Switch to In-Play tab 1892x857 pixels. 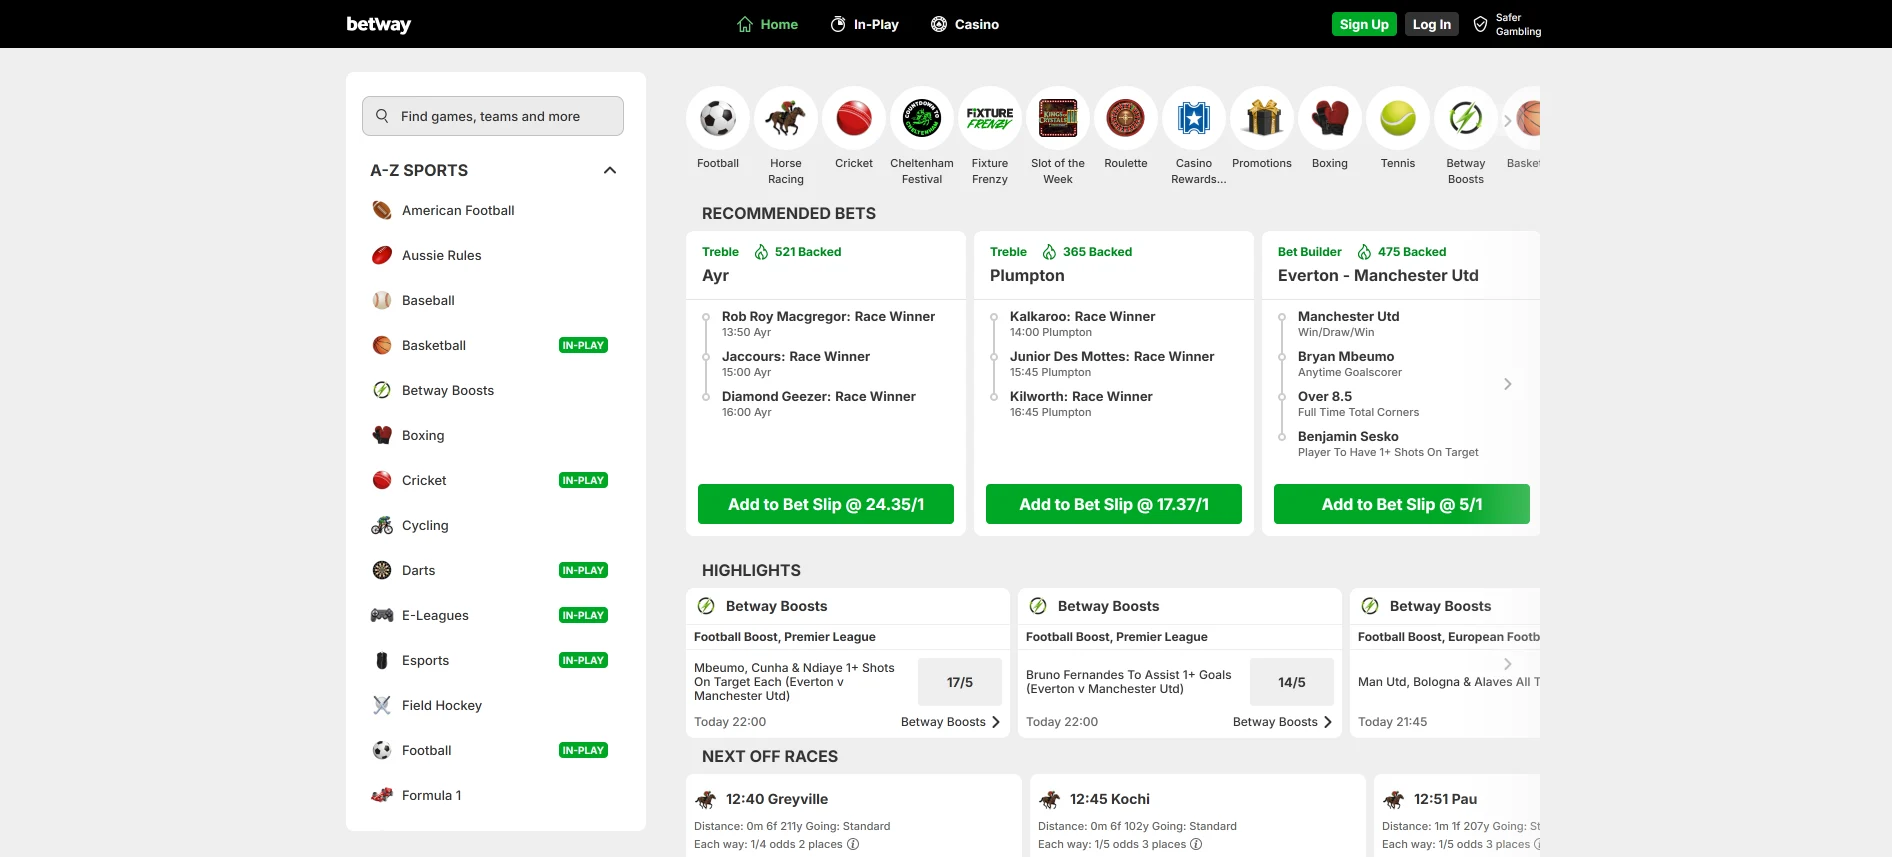click(x=865, y=24)
